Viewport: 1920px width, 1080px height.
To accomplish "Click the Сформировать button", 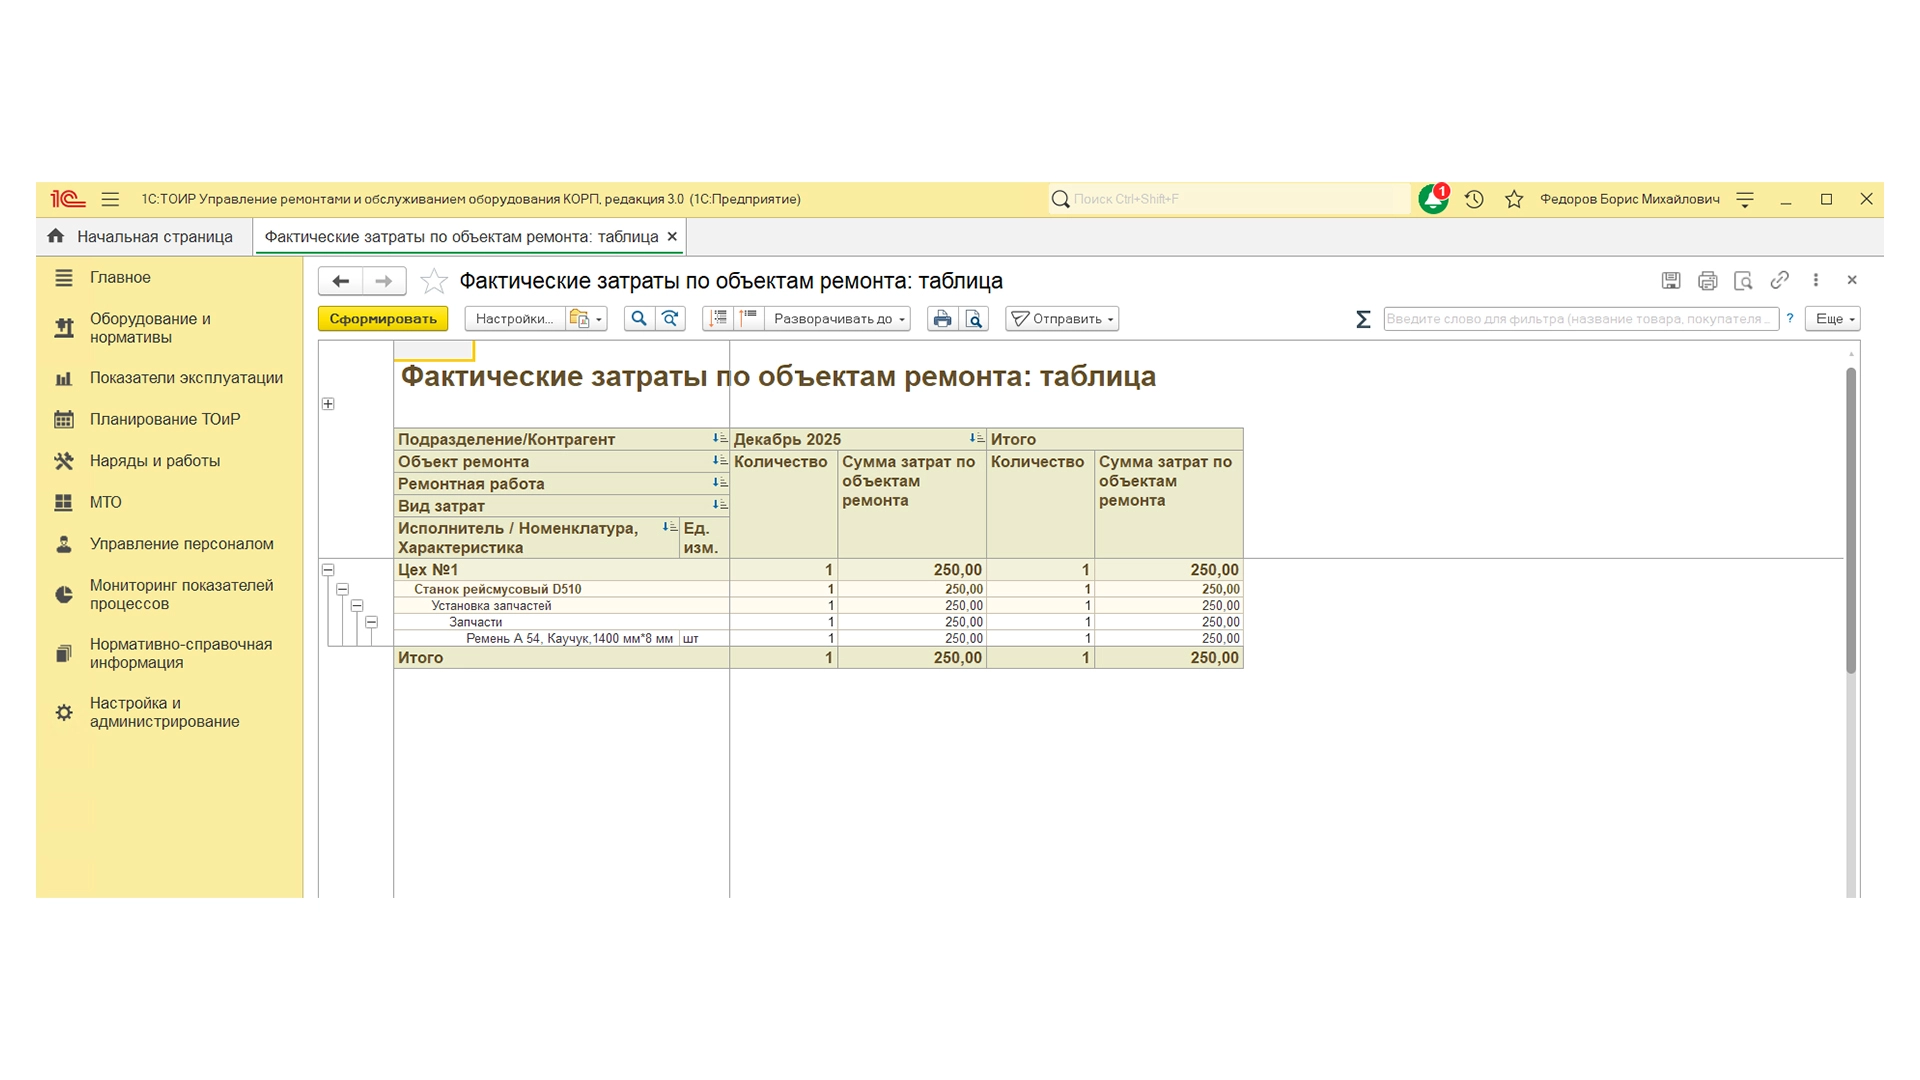I will click(x=382, y=319).
